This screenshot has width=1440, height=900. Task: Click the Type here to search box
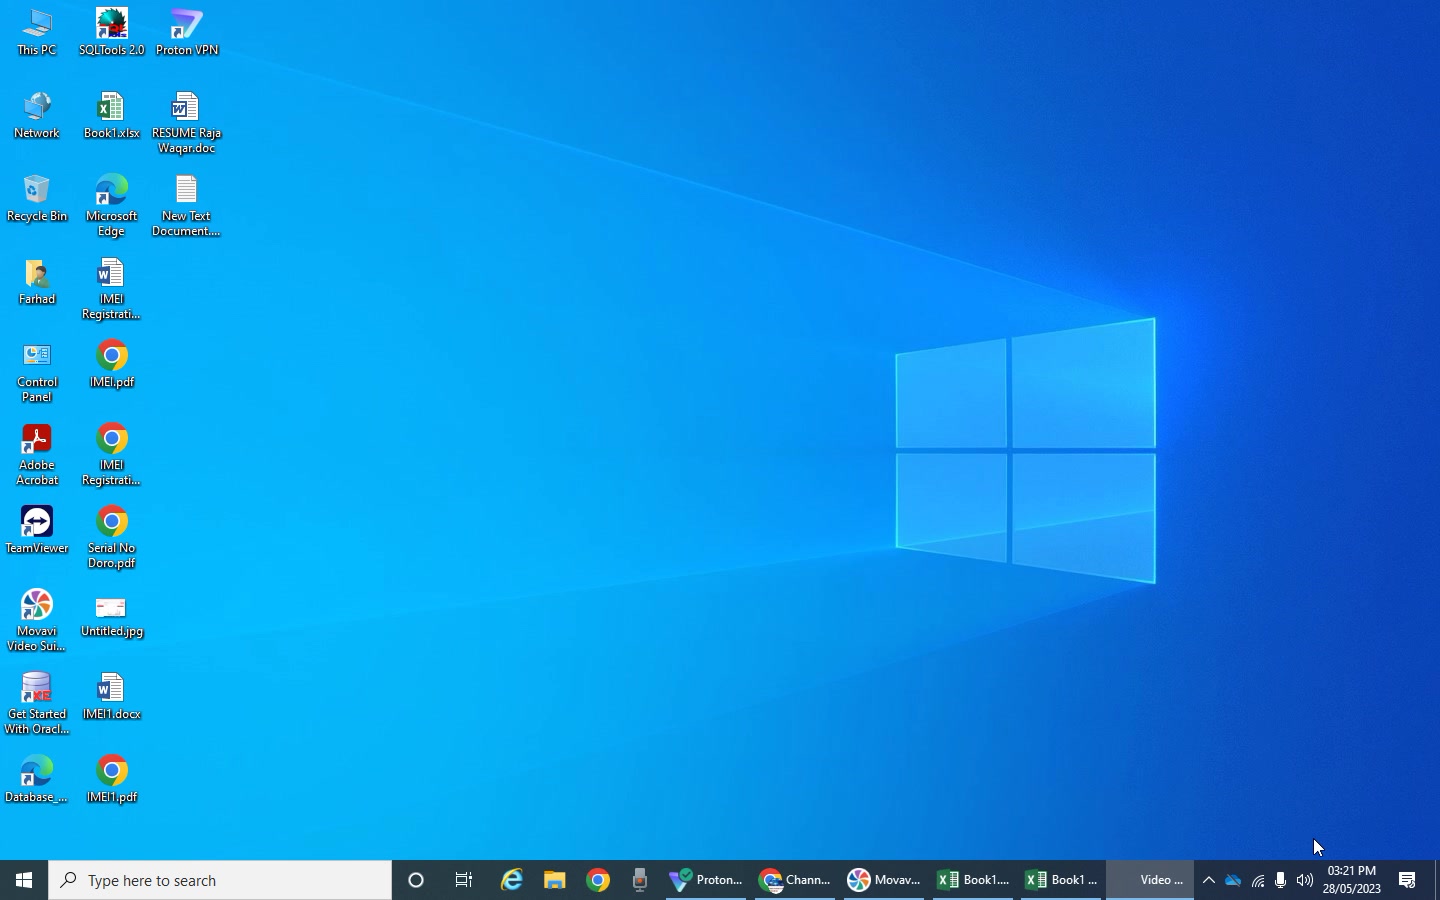(220, 881)
